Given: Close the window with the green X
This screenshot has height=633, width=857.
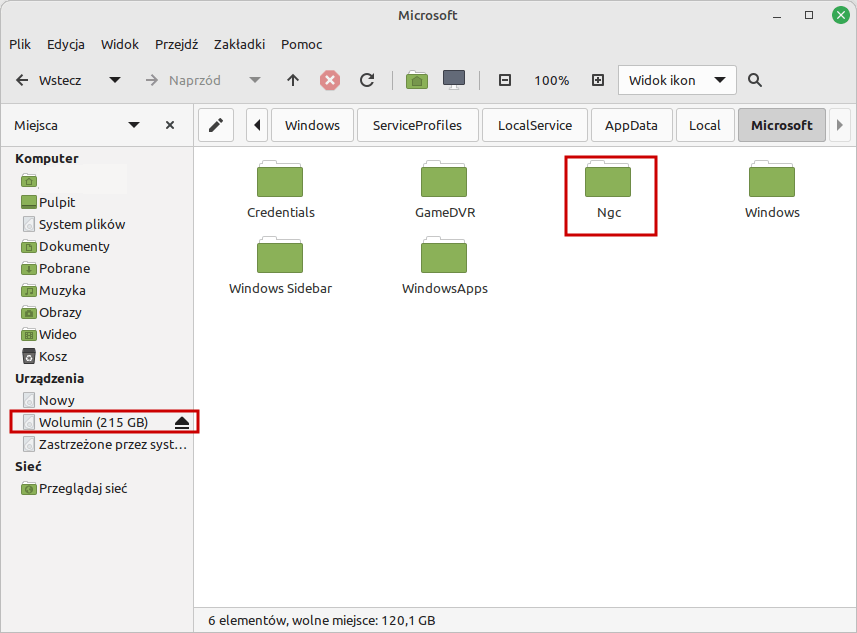Looking at the screenshot, I should point(841,15).
